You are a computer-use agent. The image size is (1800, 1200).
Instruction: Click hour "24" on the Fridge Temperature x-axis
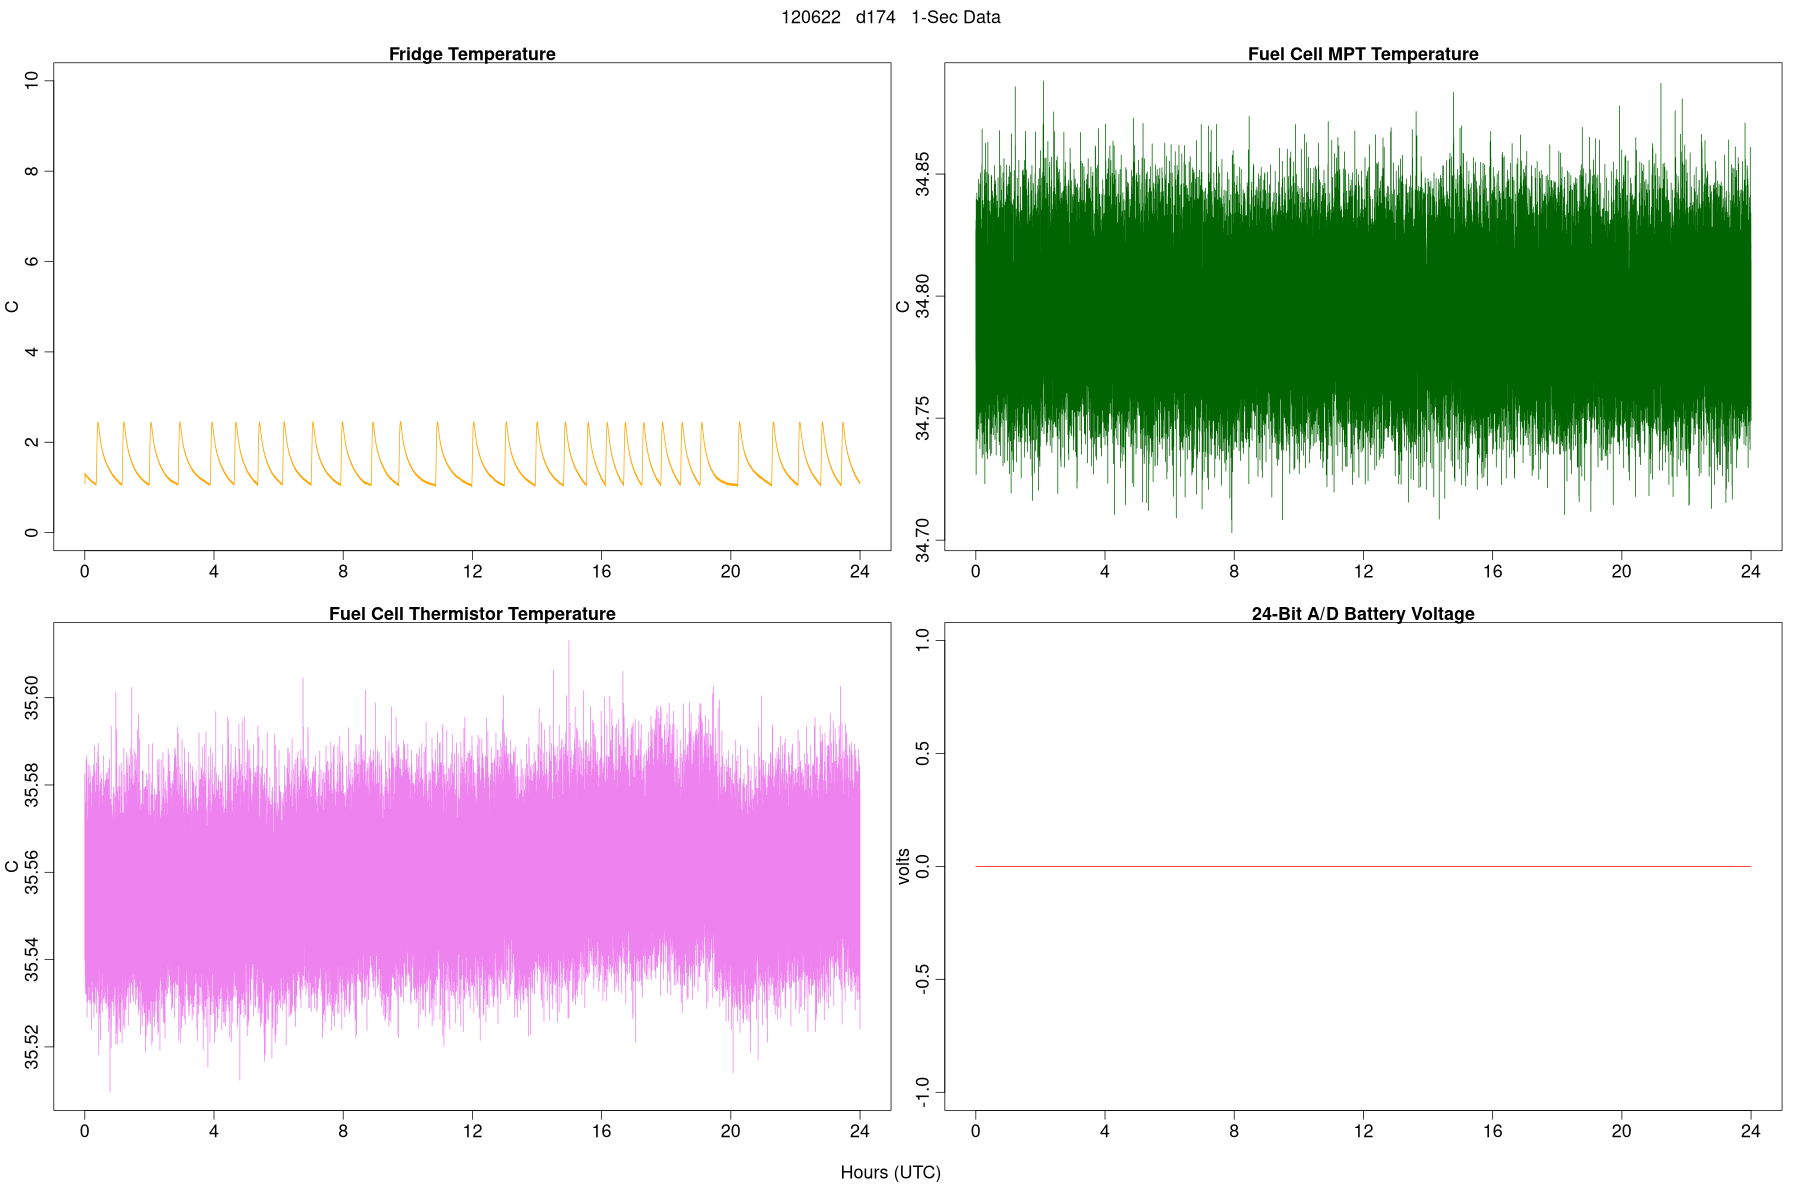coord(860,572)
